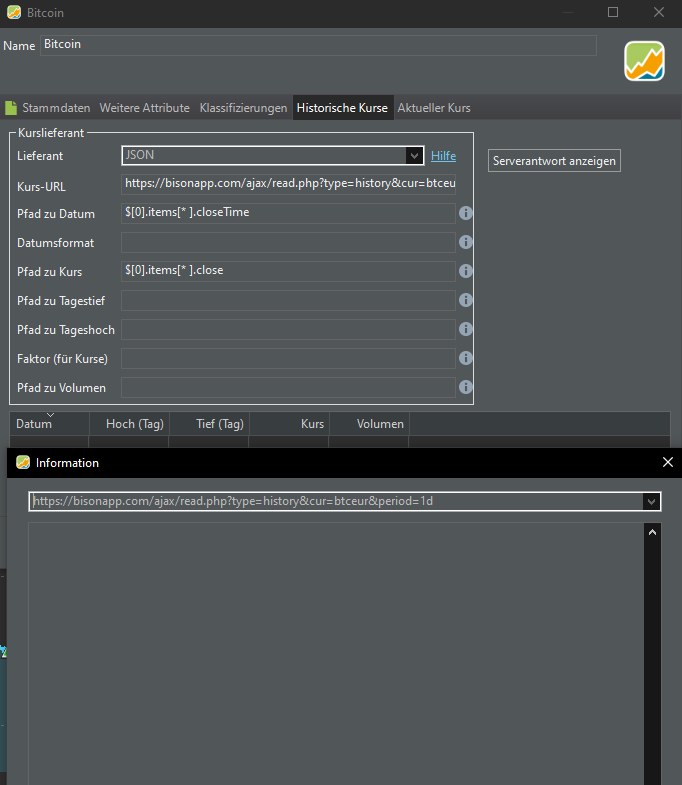Click the Kurs column header
The image size is (682, 785).
289,424
